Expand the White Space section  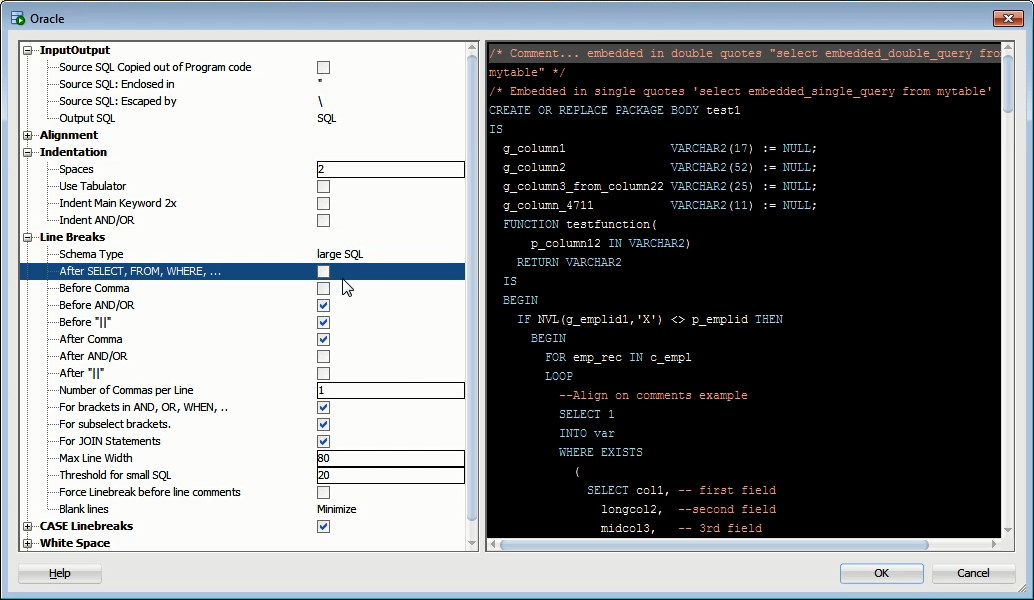pyautogui.click(x=28, y=543)
